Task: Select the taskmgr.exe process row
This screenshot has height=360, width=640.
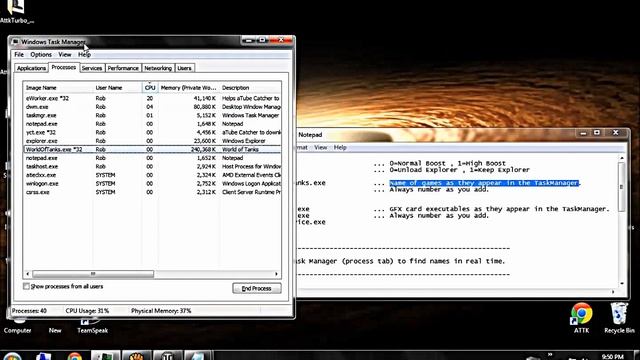Action: click(x=152, y=116)
